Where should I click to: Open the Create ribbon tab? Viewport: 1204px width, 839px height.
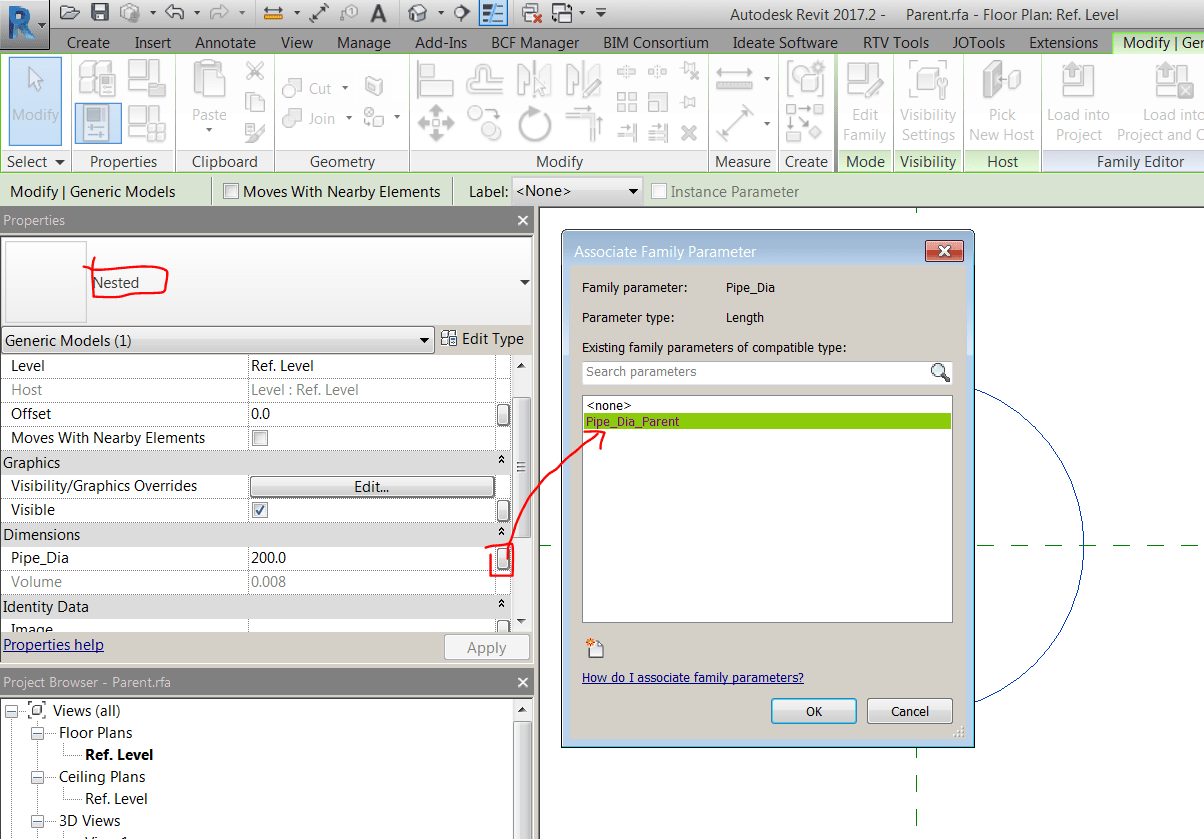click(x=88, y=43)
